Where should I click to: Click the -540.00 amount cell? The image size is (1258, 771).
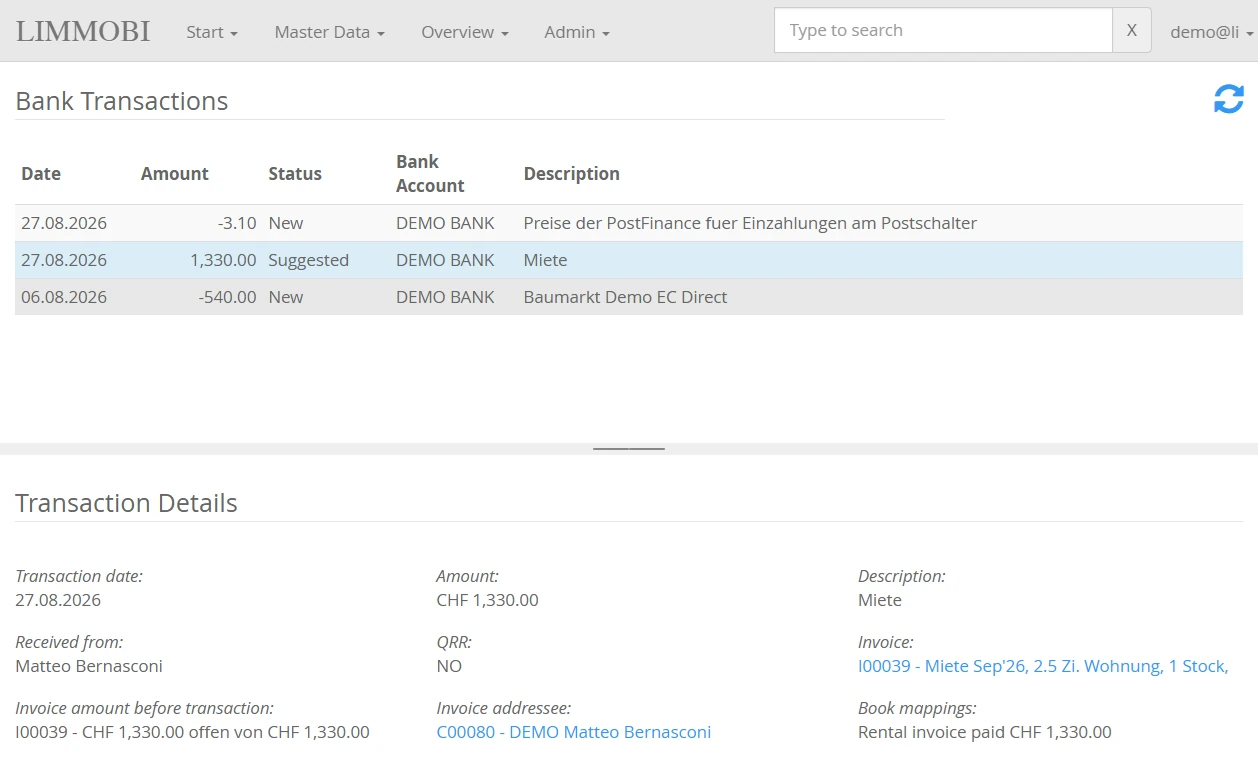(227, 297)
